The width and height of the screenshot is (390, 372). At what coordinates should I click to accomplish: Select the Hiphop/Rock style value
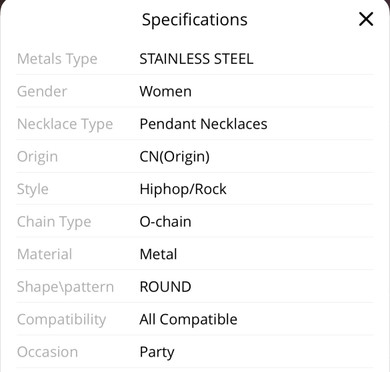pyautogui.click(x=183, y=189)
